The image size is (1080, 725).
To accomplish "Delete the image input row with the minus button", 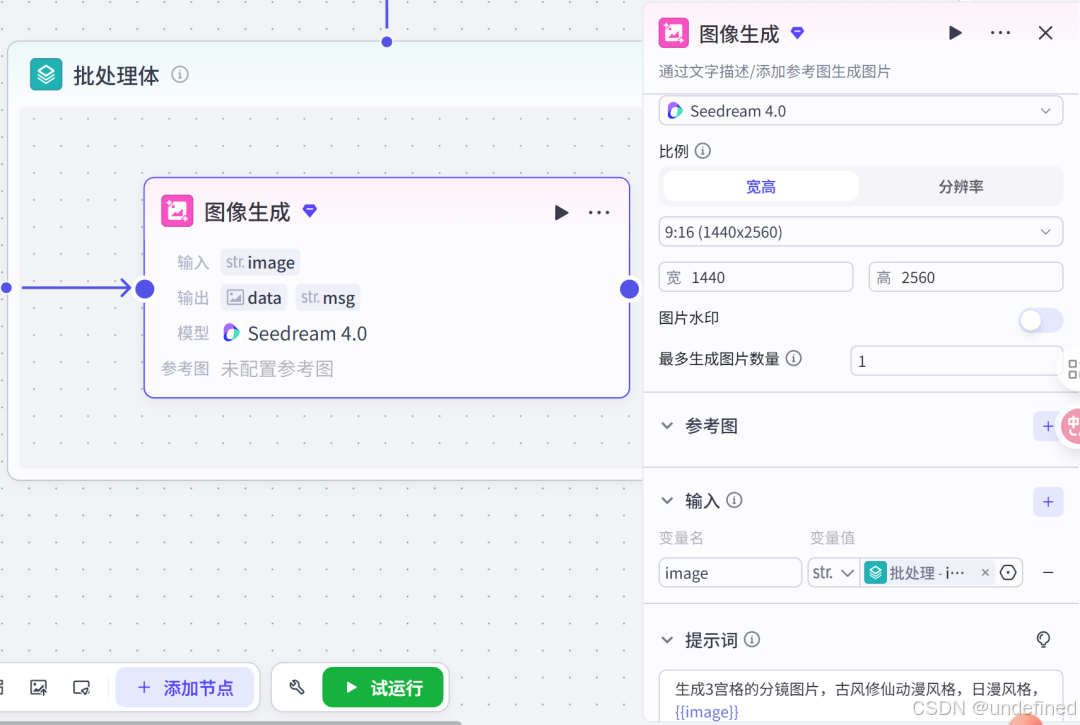I will pyautogui.click(x=1048, y=573).
